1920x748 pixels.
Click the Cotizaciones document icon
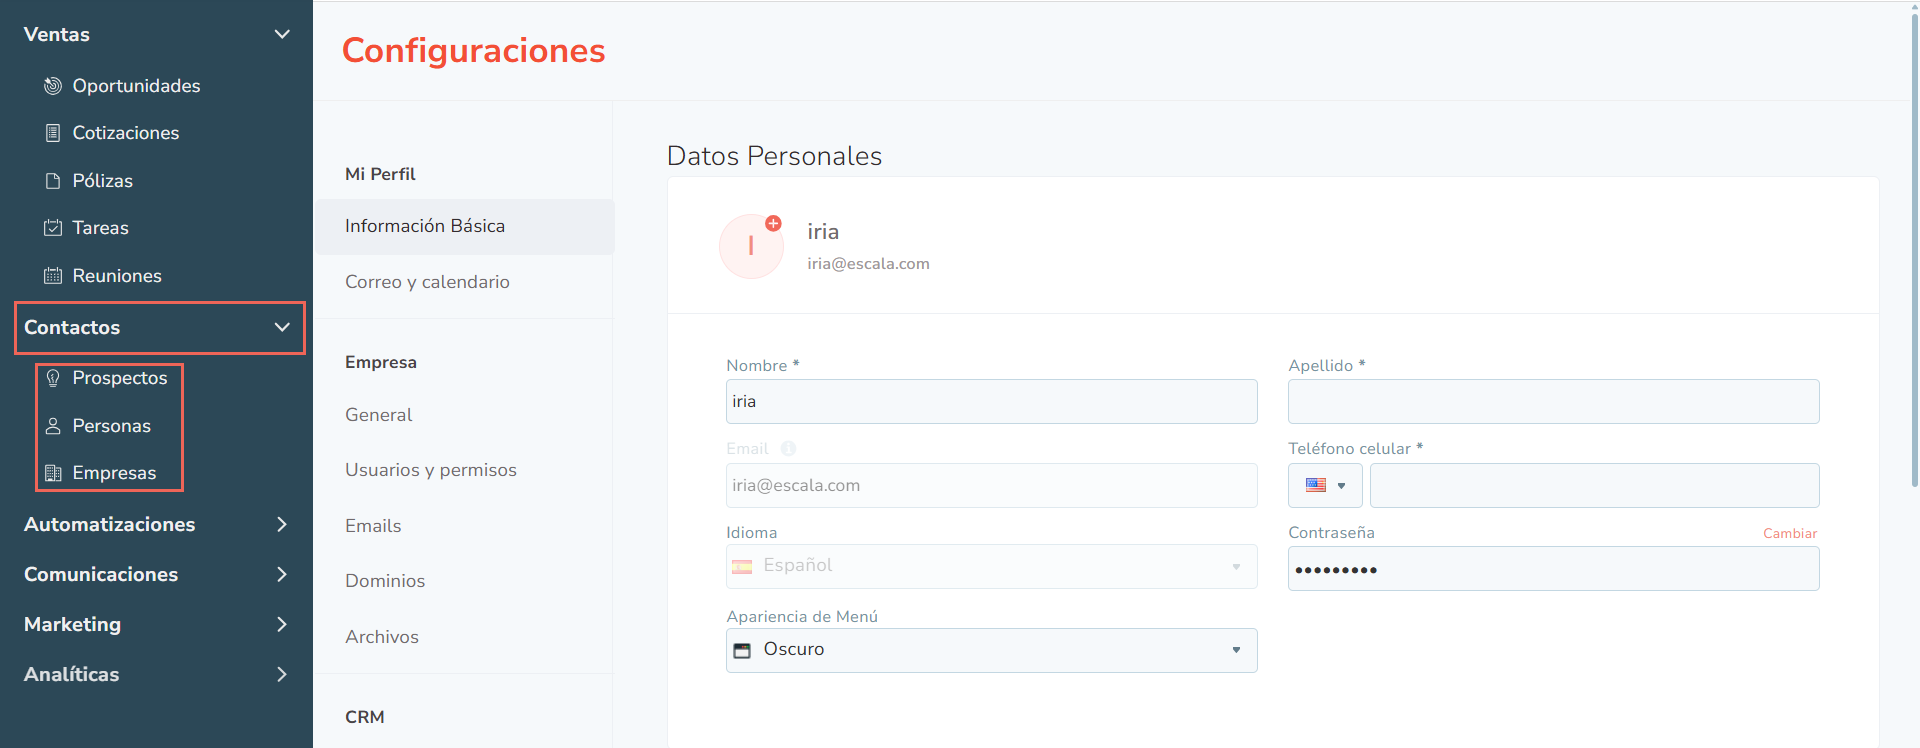pyautogui.click(x=53, y=133)
